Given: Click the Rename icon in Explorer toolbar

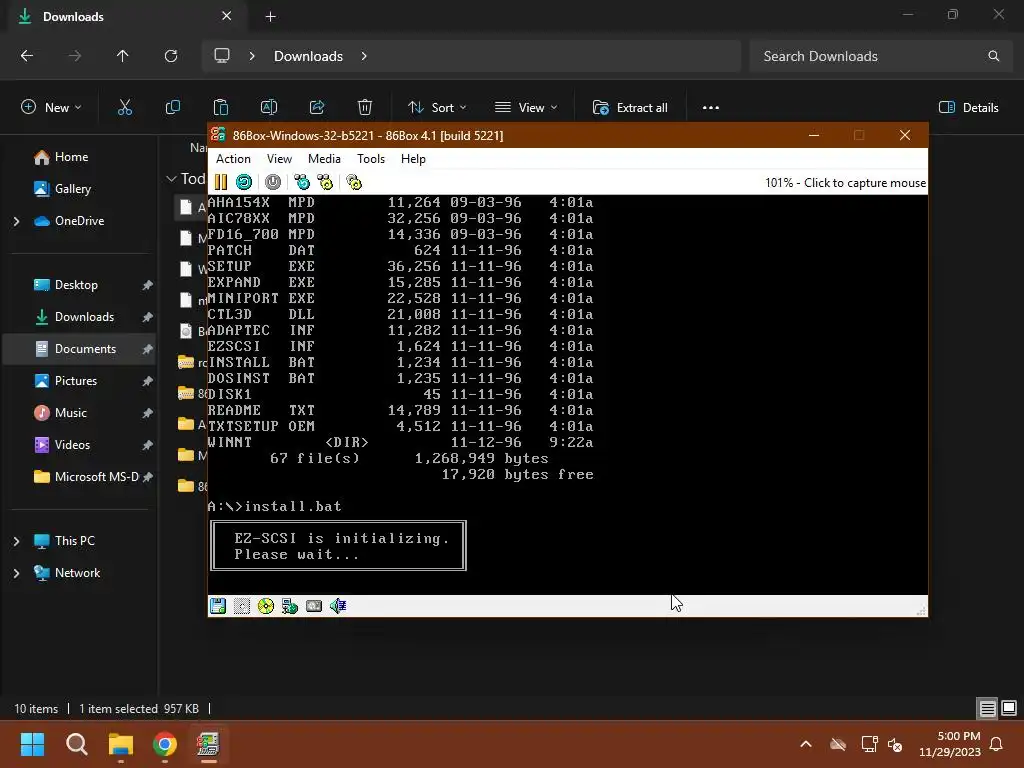Looking at the screenshot, I should coord(269,108).
